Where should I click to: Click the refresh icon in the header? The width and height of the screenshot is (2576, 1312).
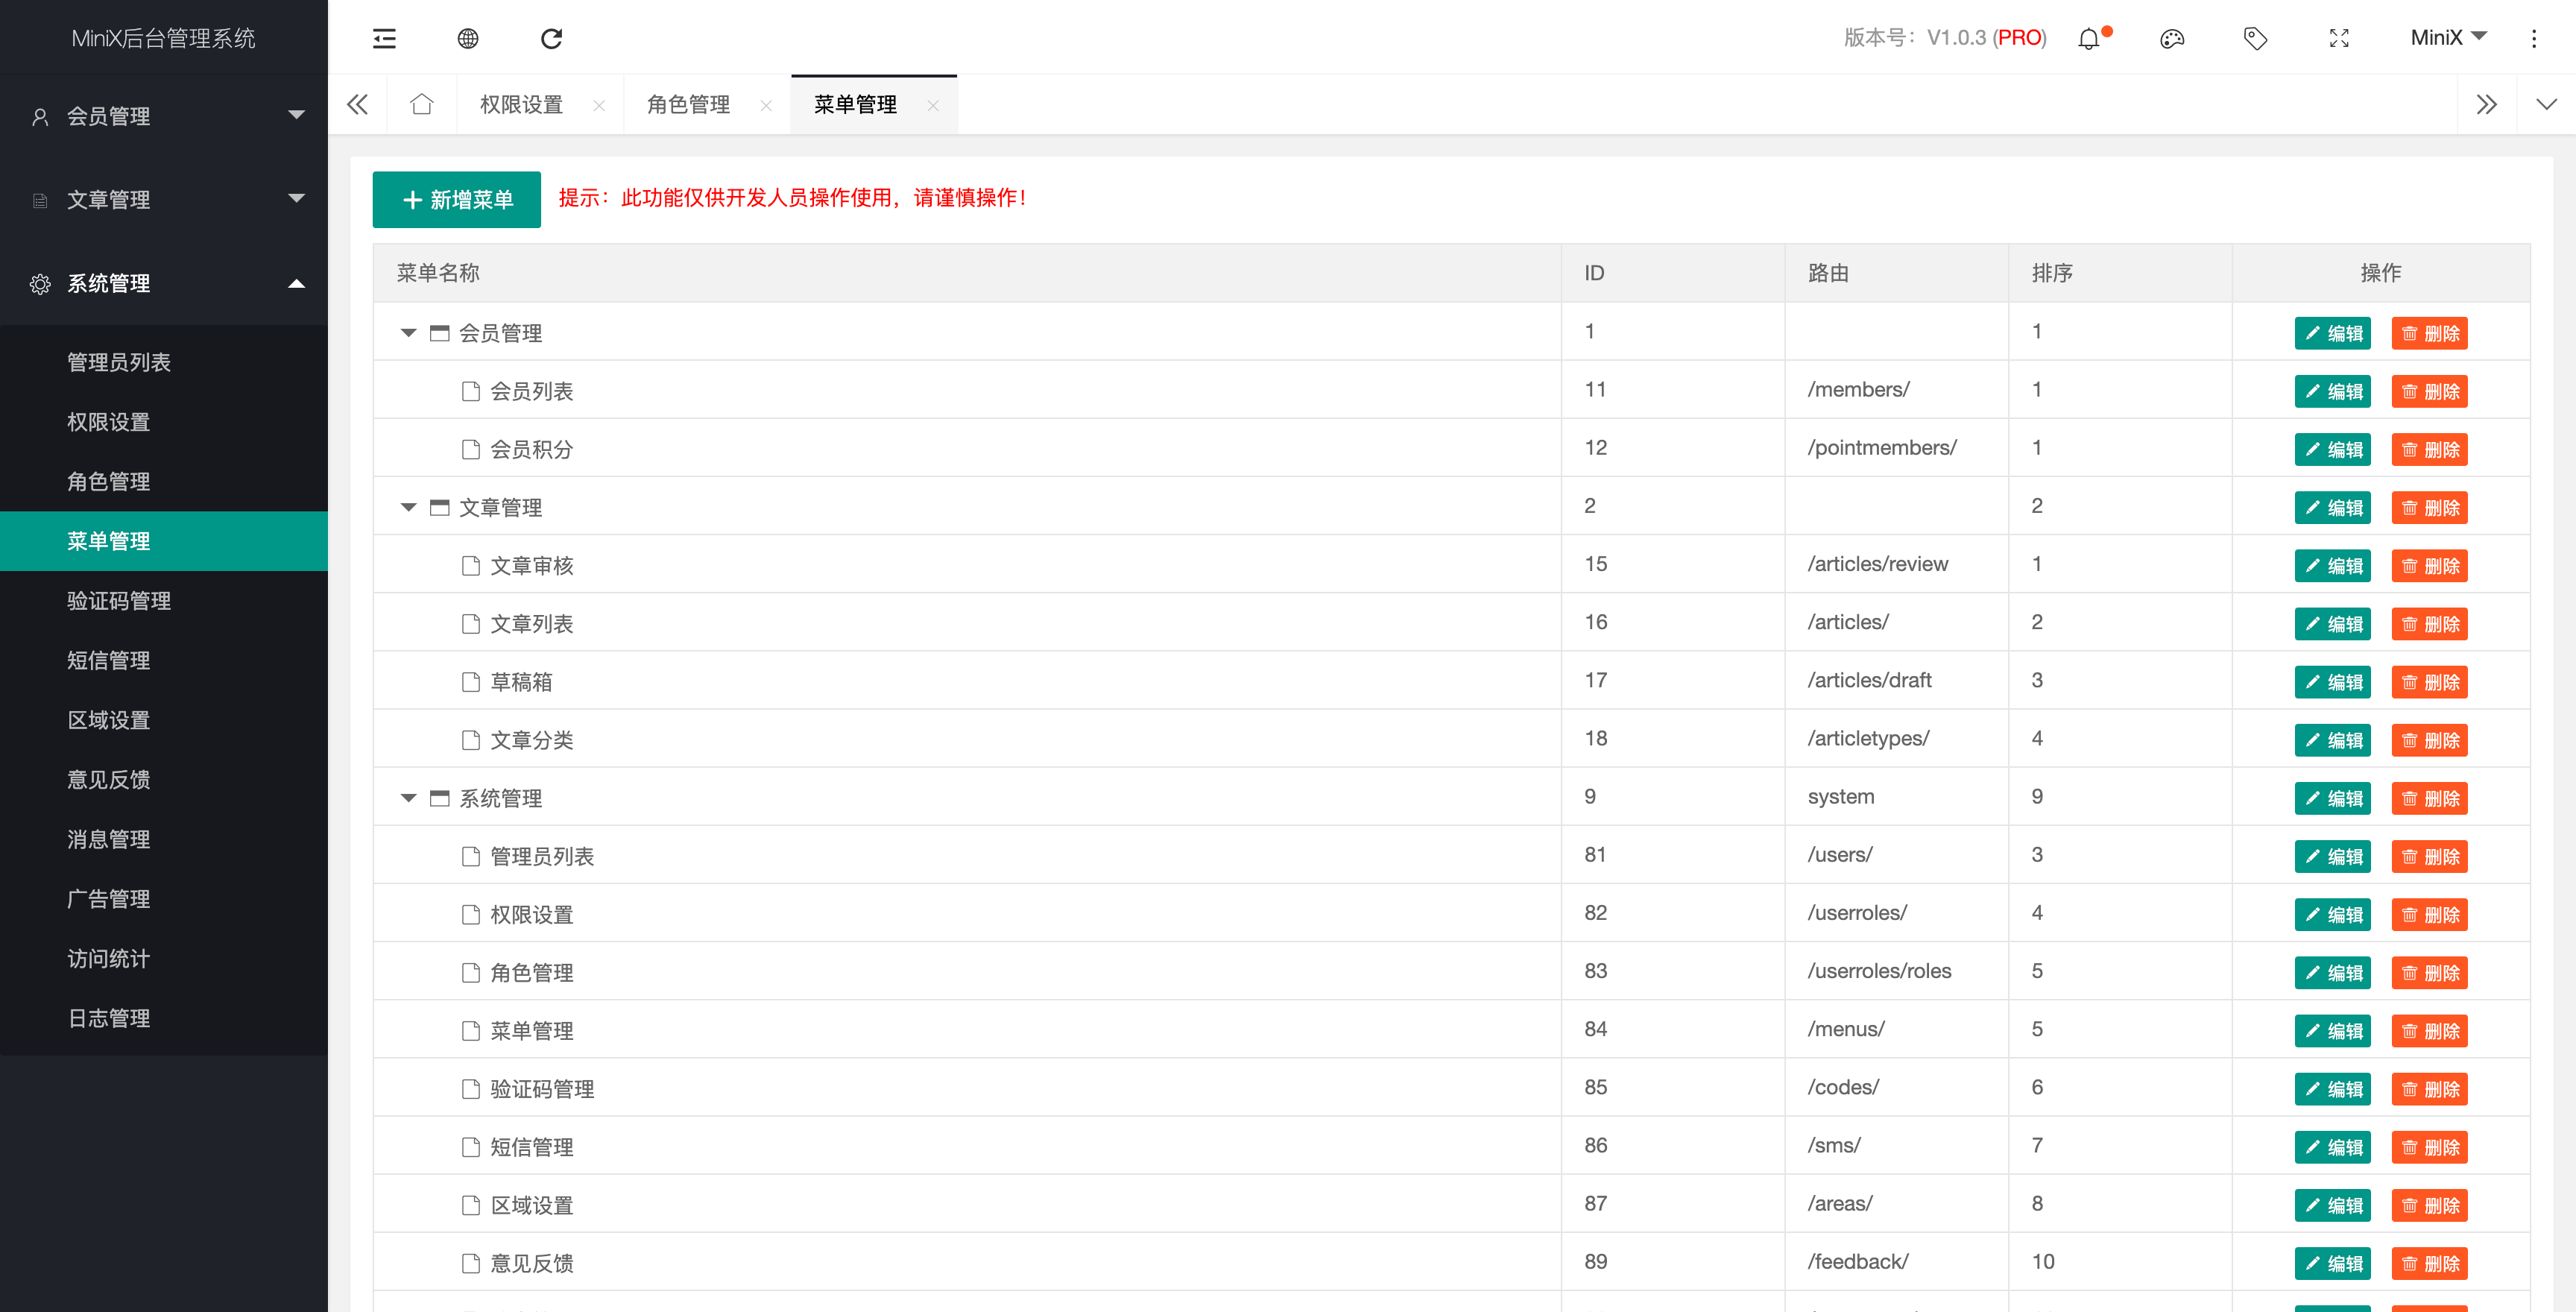551,38
